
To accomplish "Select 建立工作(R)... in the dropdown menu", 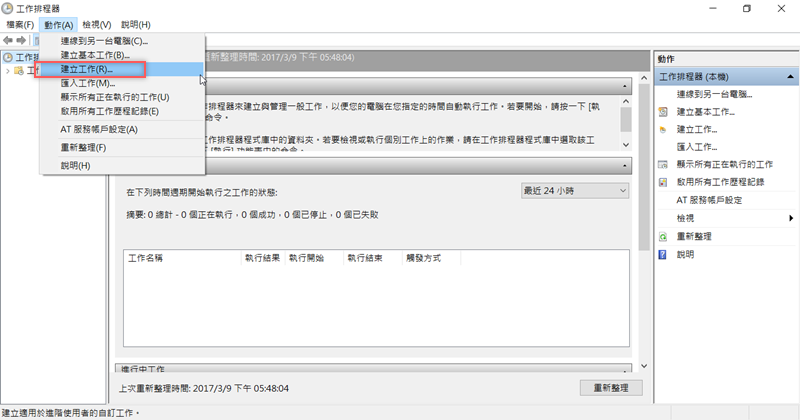I will (x=122, y=69).
